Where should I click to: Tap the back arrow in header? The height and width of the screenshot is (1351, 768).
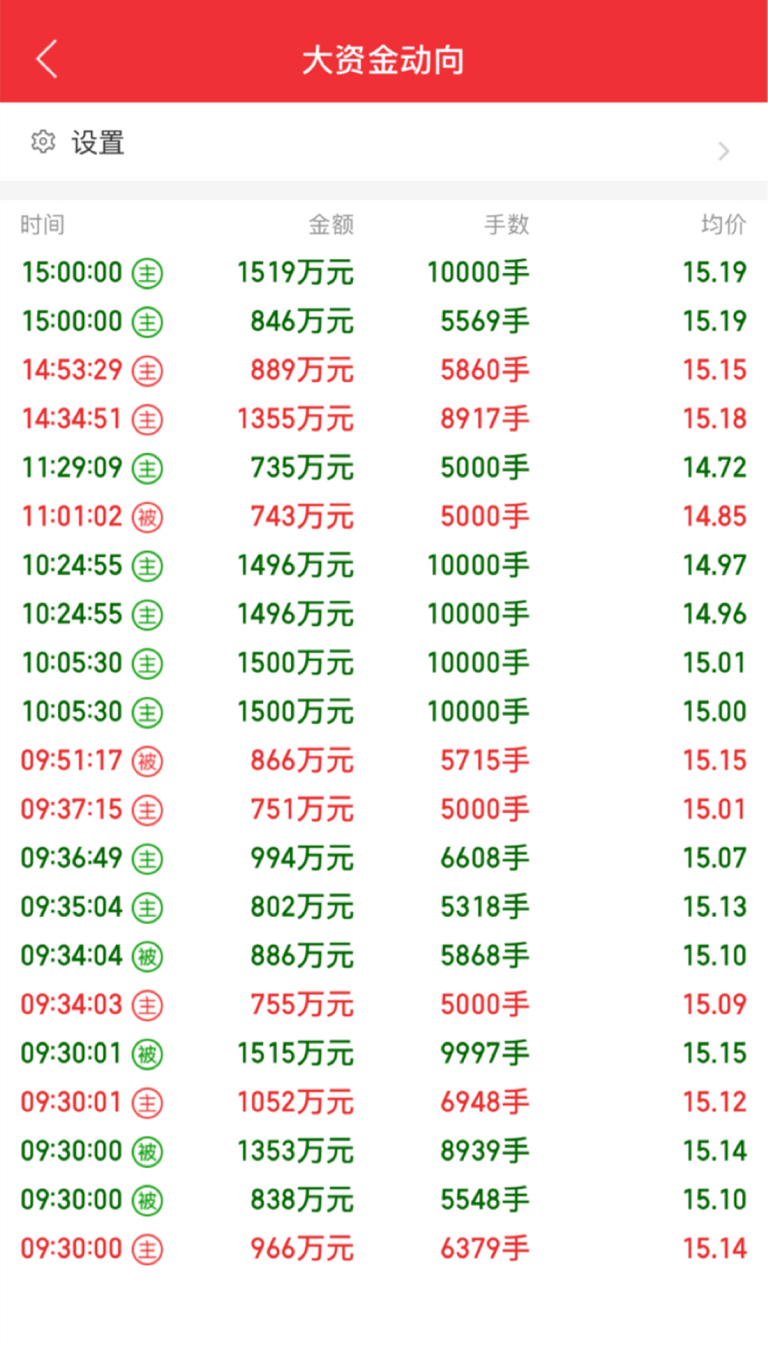click(x=47, y=60)
